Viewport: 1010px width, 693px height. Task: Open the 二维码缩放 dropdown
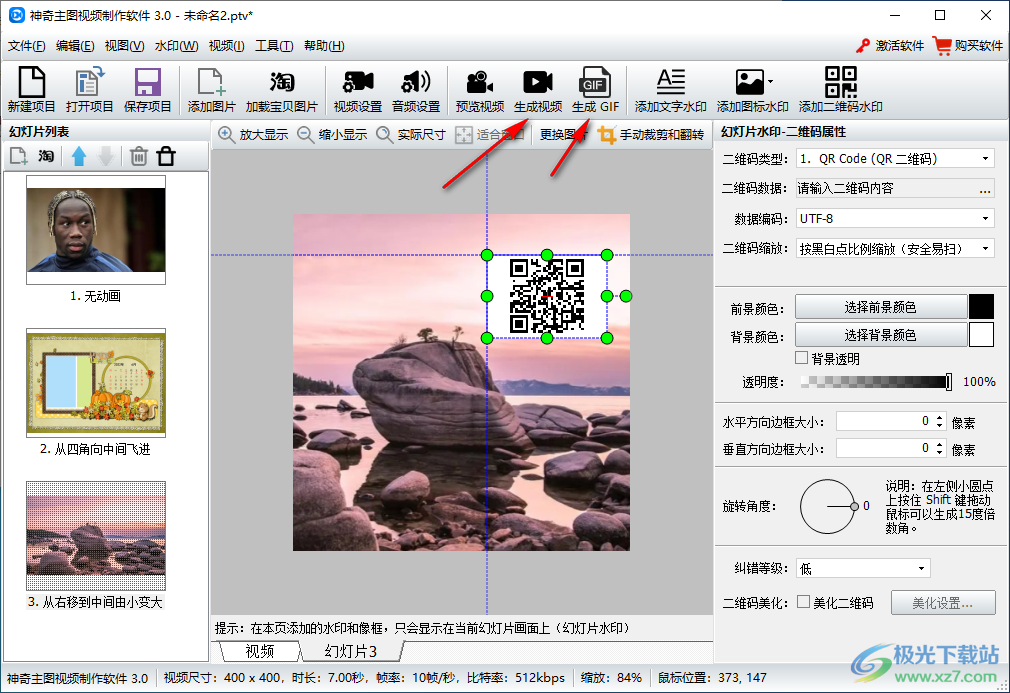985,249
